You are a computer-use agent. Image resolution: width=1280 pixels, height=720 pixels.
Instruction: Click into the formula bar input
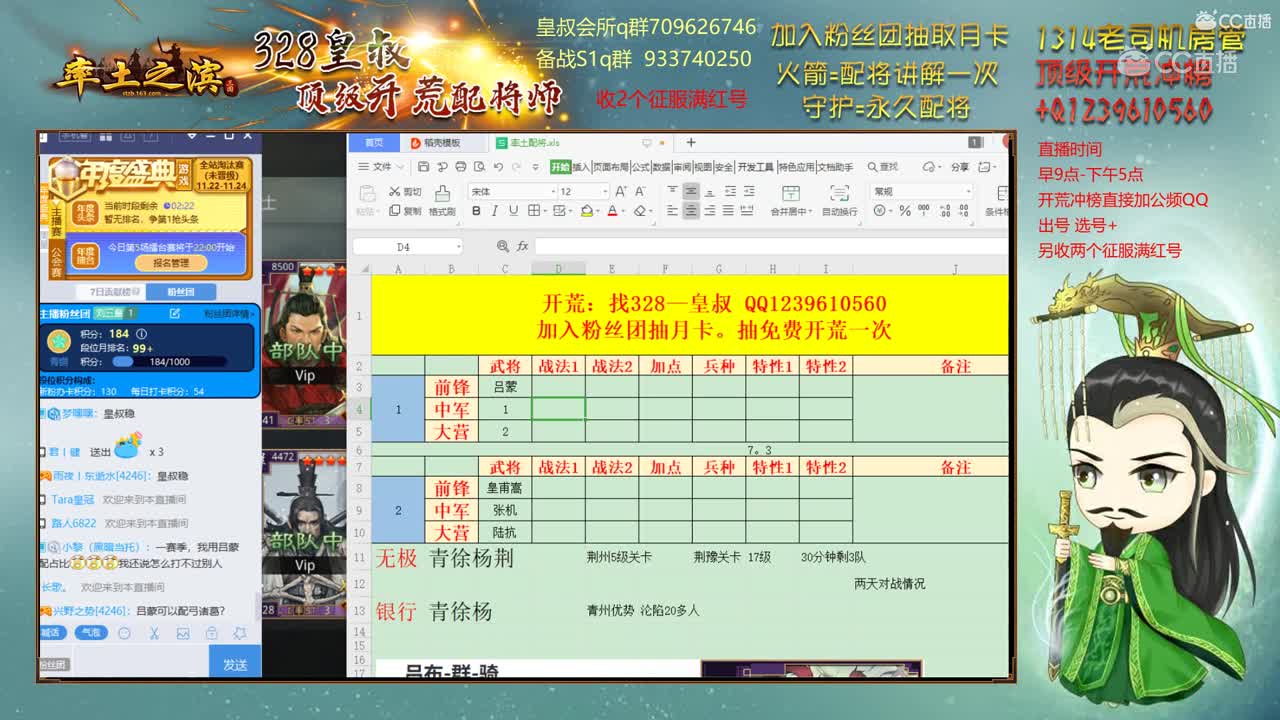pos(770,246)
